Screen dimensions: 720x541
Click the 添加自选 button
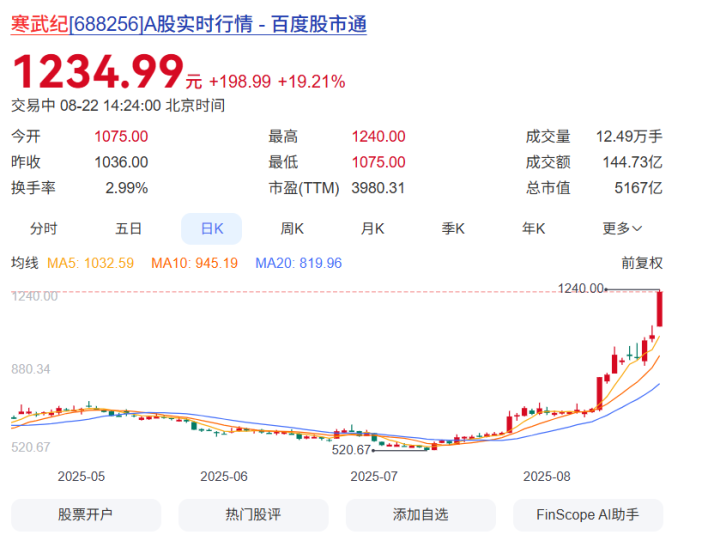(x=421, y=515)
